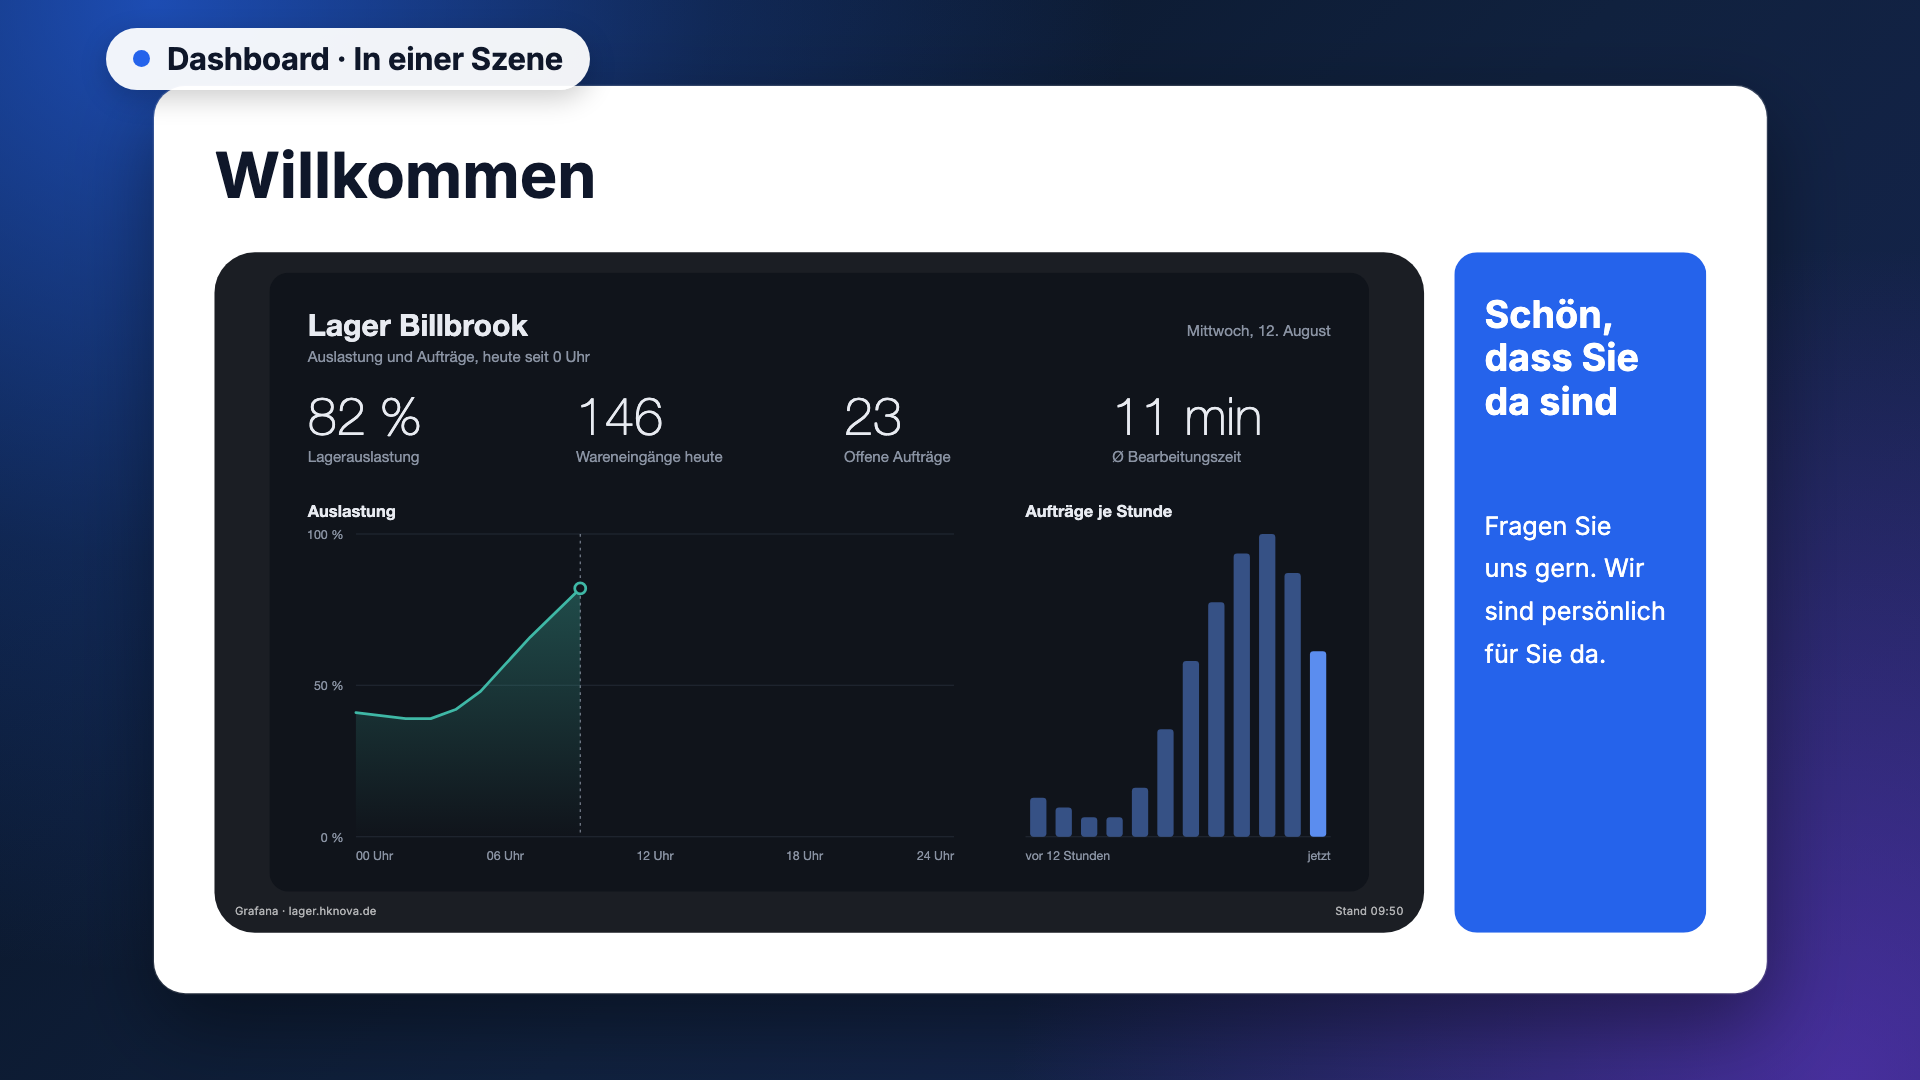Click the tallest bar in Aufträge je Stunde
1920x1080 pixels.
point(1267,685)
